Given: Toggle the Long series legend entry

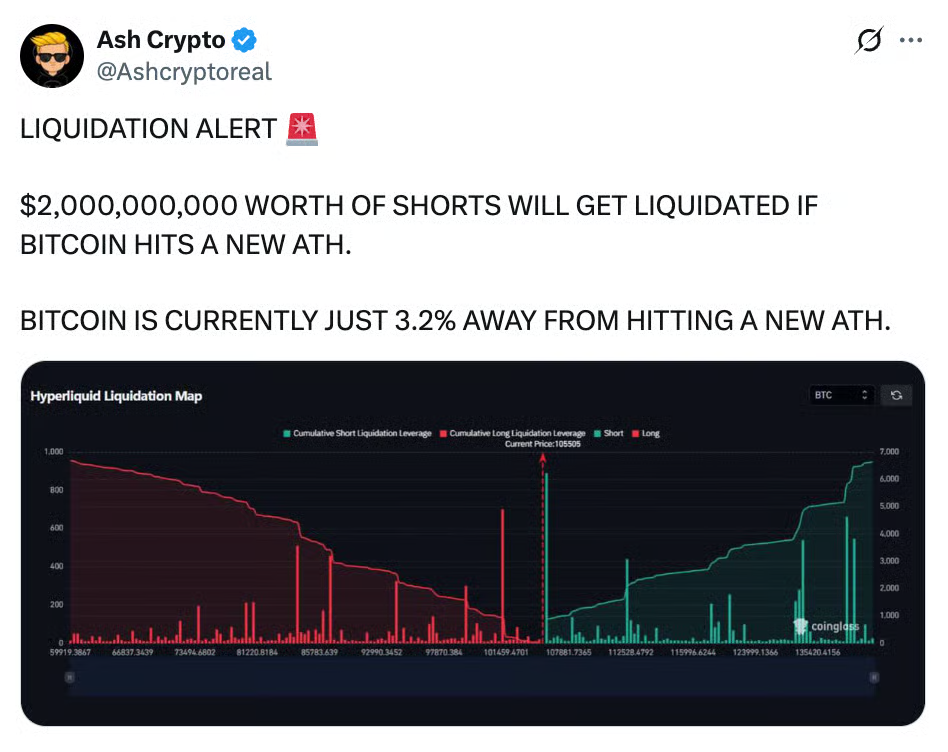Looking at the screenshot, I should (x=646, y=433).
